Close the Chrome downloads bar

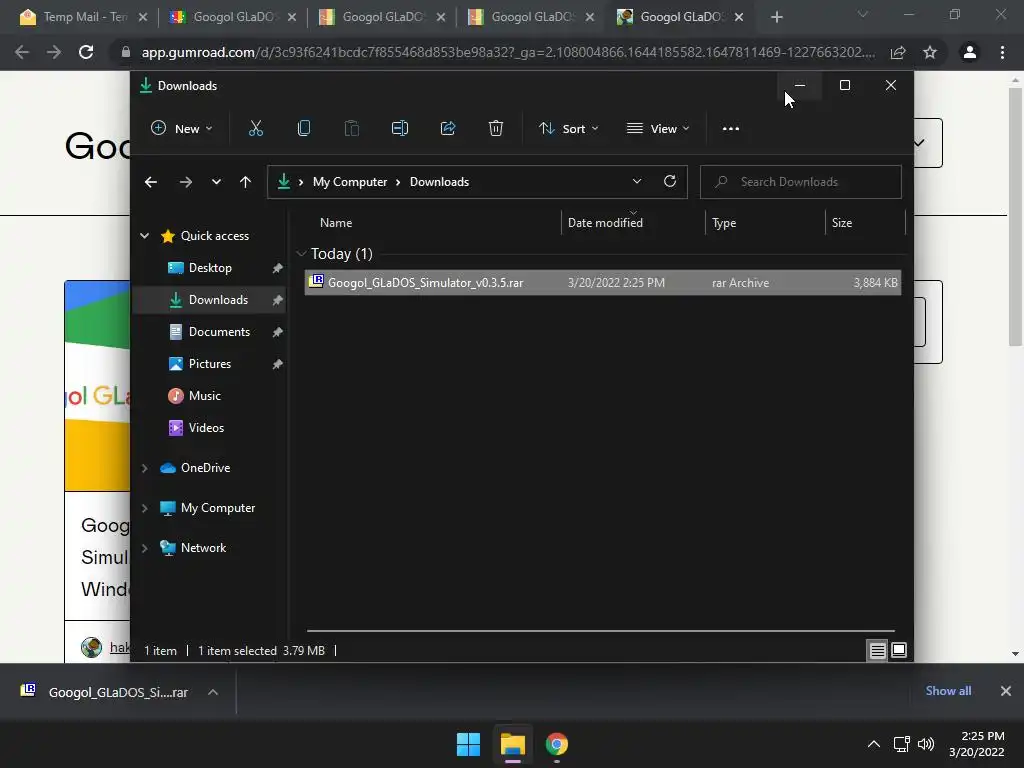1006,691
